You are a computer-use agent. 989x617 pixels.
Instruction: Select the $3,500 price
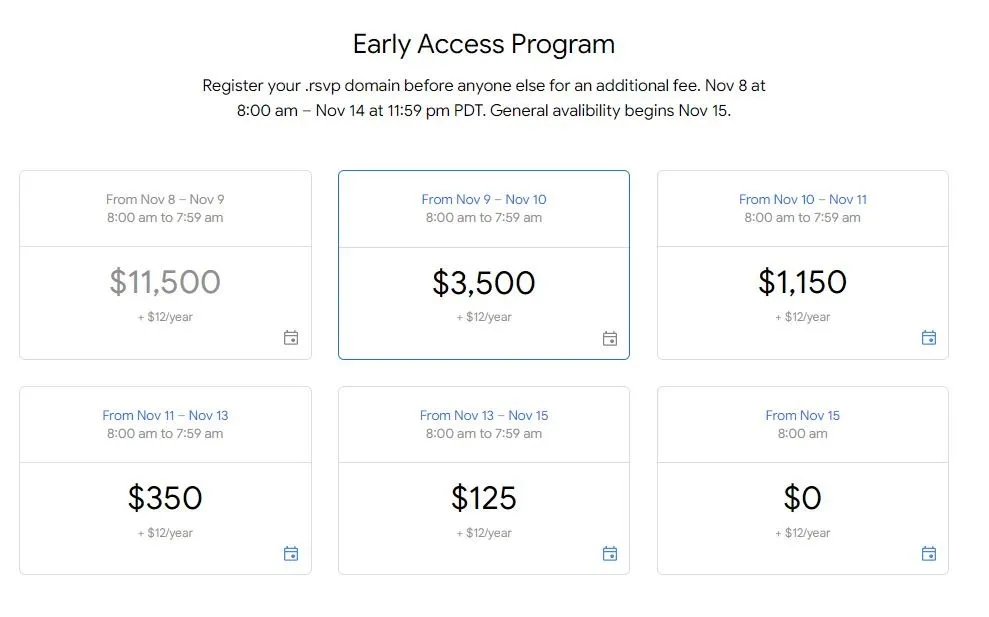(x=484, y=283)
